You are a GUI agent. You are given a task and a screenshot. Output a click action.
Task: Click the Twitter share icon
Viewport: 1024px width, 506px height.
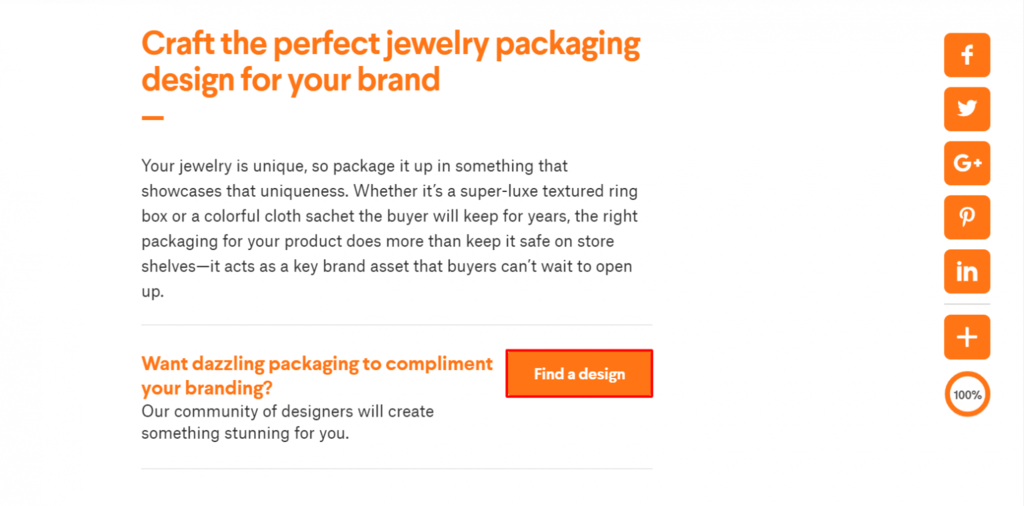pos(967,109)
